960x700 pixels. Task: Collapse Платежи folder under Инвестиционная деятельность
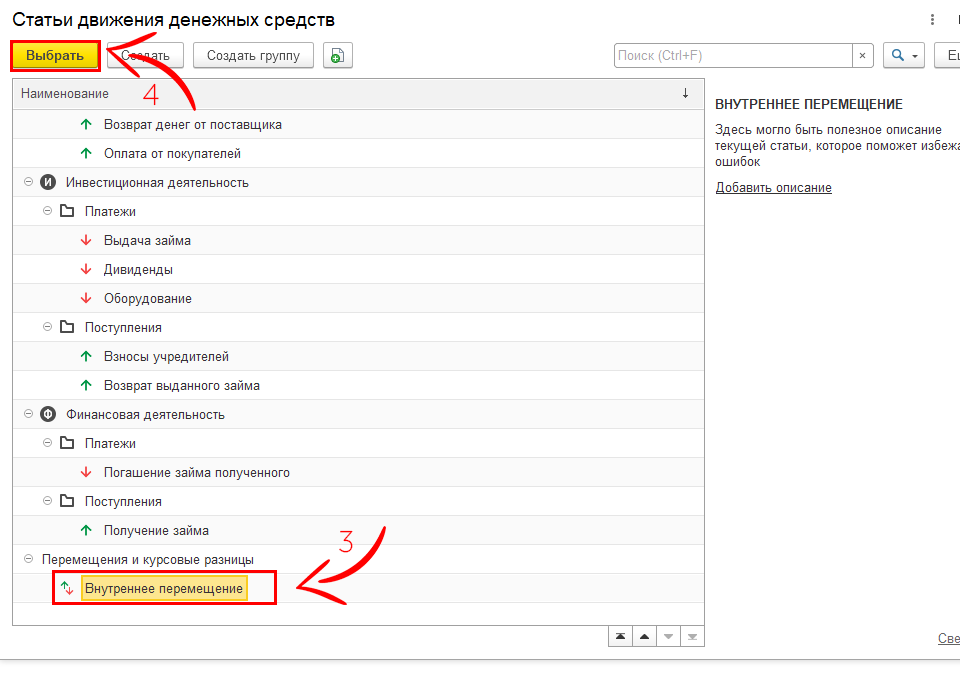(x=47, y=212)
